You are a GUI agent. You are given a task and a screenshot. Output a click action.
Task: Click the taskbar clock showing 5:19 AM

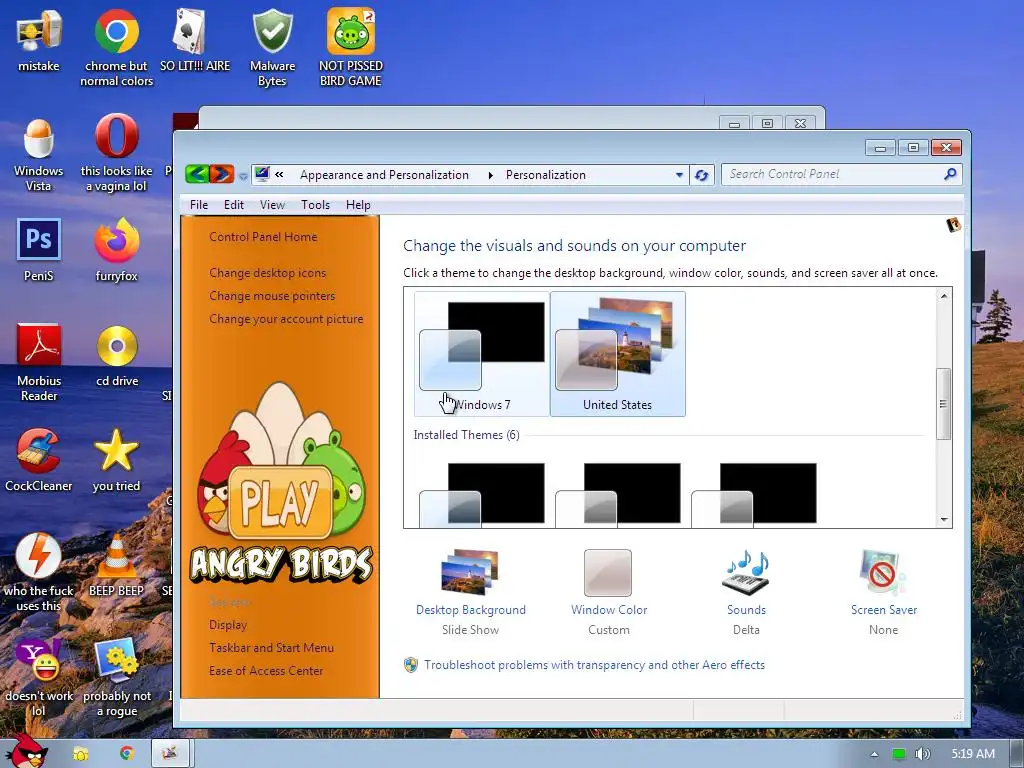(x=973, y=754)
